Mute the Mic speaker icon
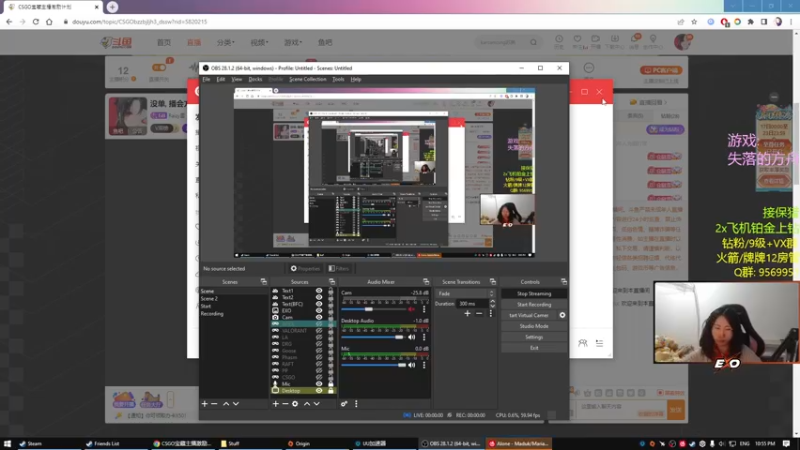The height and width of the screenshot is (450, 800). [x=412, y=365]
